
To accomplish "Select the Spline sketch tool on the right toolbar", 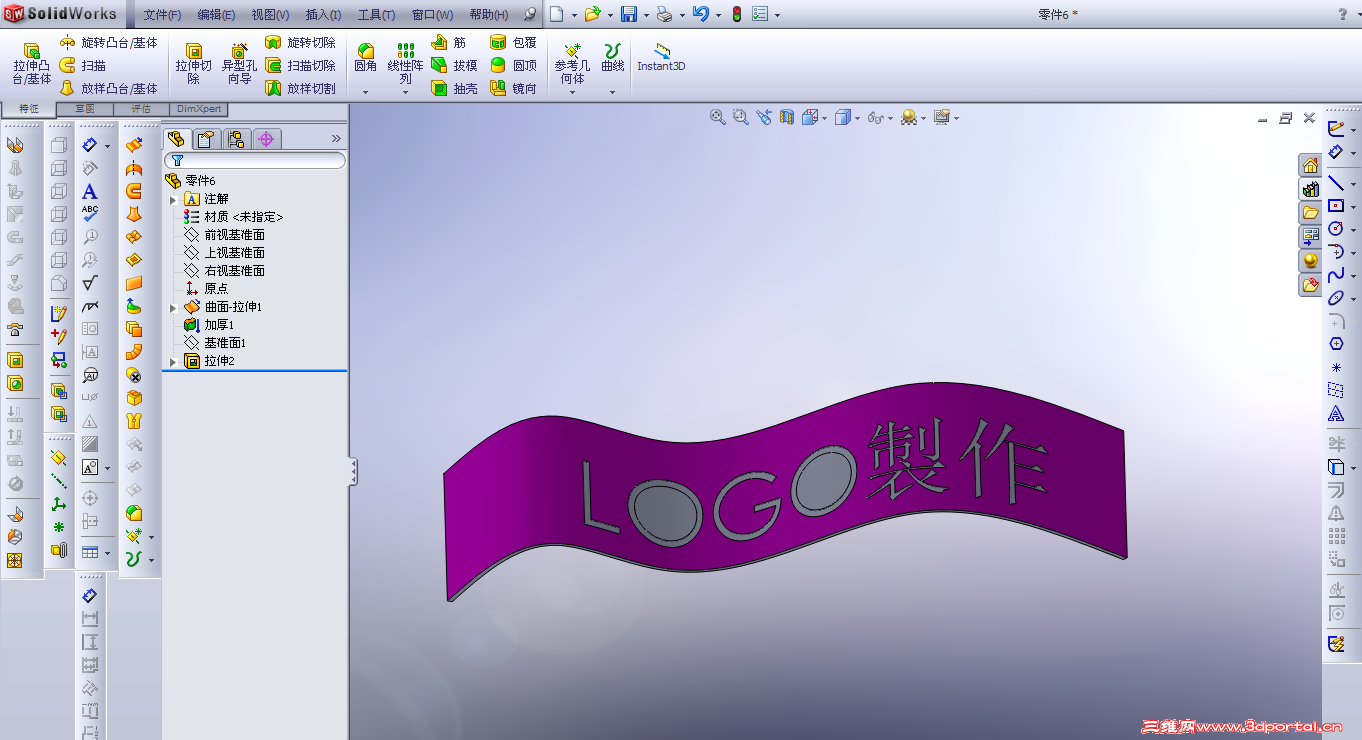I will click(x=1336, y=275).
